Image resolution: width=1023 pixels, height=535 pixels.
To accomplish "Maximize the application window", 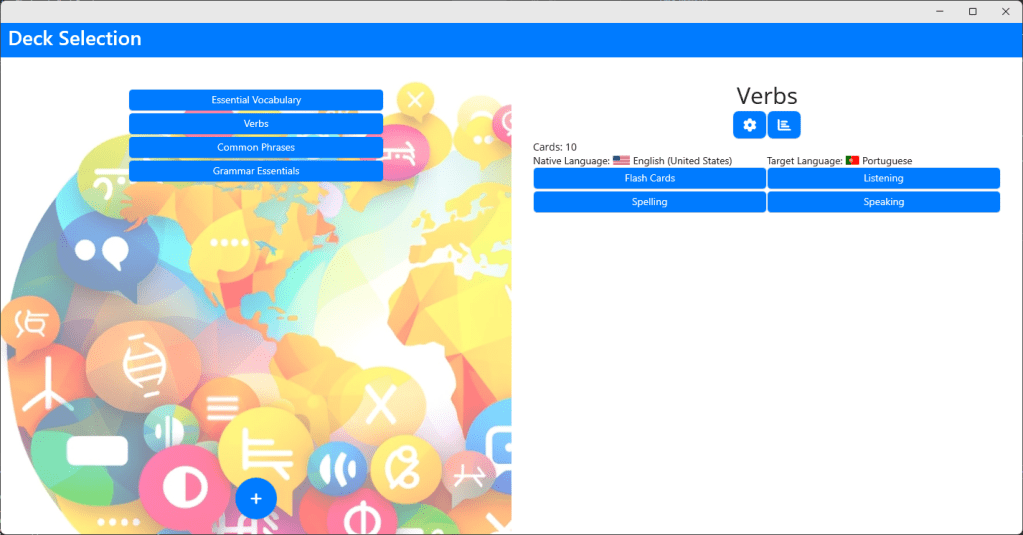I will [x=972, y=11].
